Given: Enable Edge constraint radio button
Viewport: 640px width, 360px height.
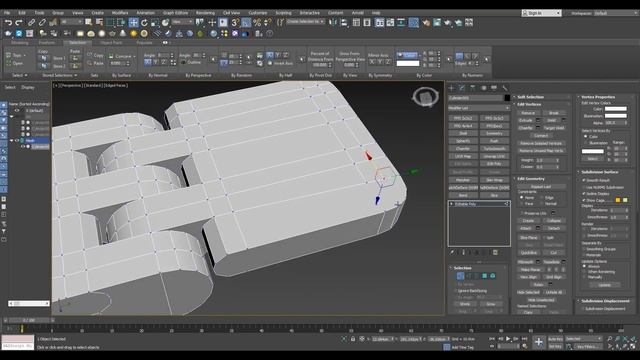Looking at the screenshot, I should click(x=542, y=198).
